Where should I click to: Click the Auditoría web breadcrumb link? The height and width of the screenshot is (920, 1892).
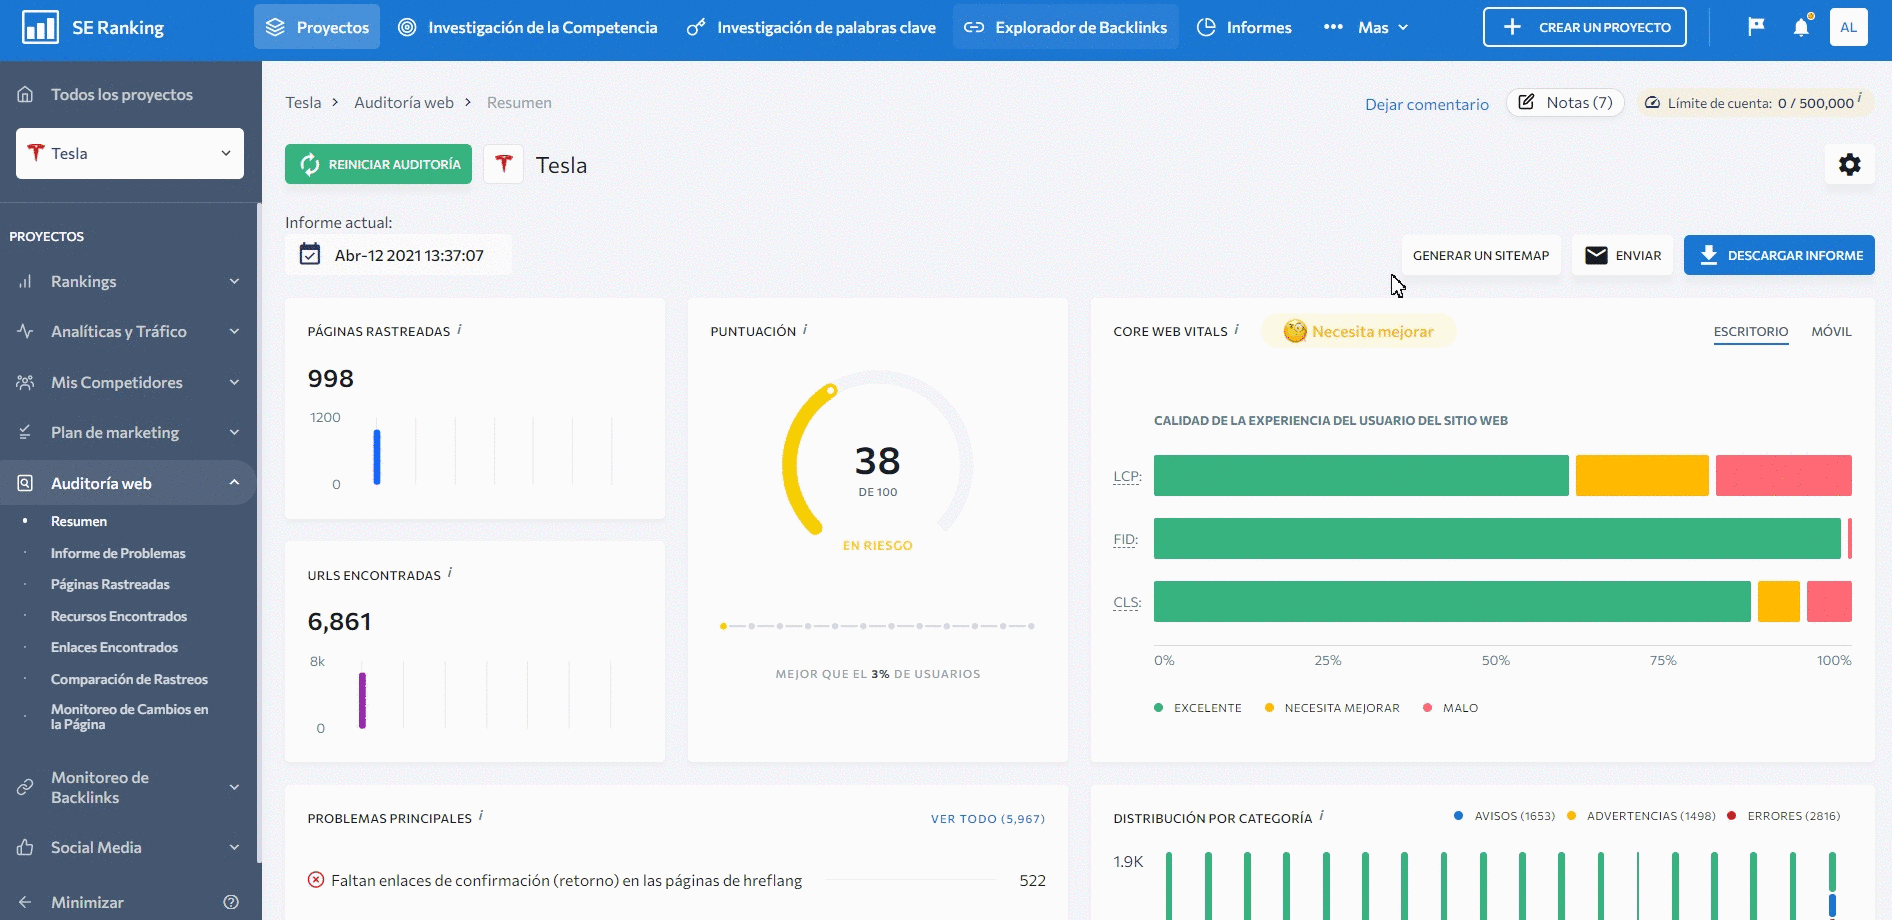pos(404,102)
